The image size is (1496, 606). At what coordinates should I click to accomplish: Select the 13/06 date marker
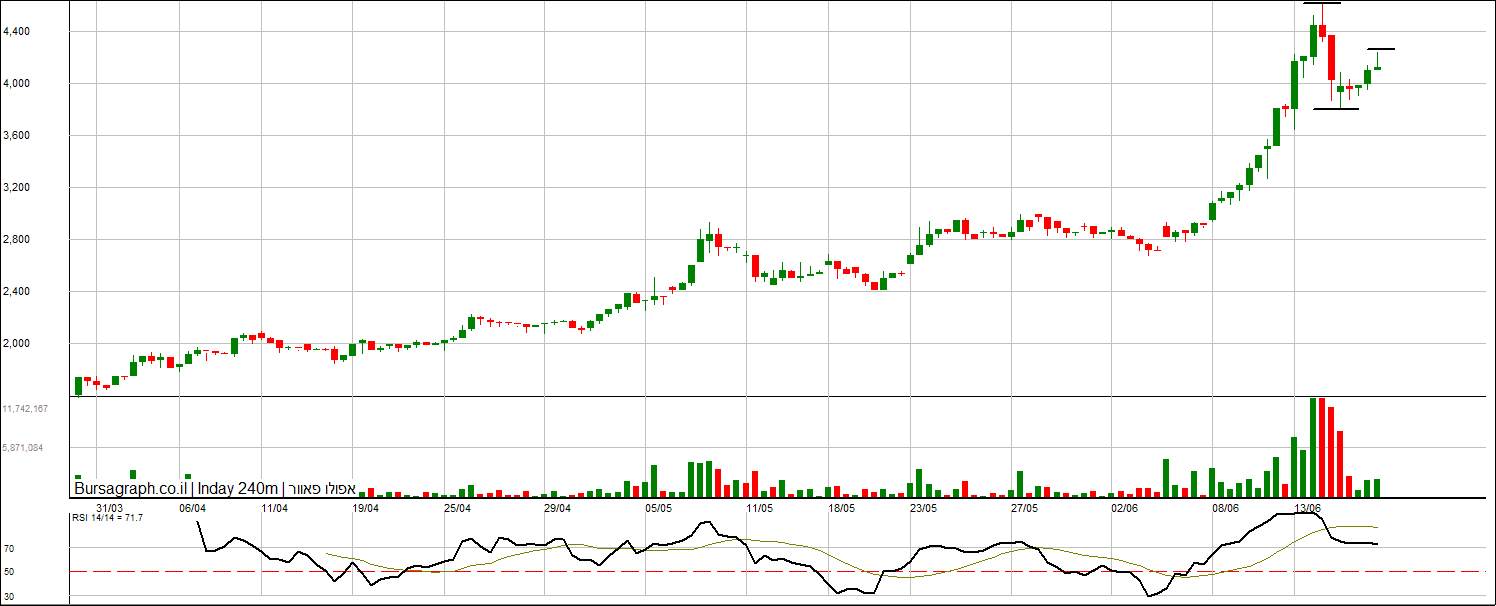click(x=1309, y=508)
